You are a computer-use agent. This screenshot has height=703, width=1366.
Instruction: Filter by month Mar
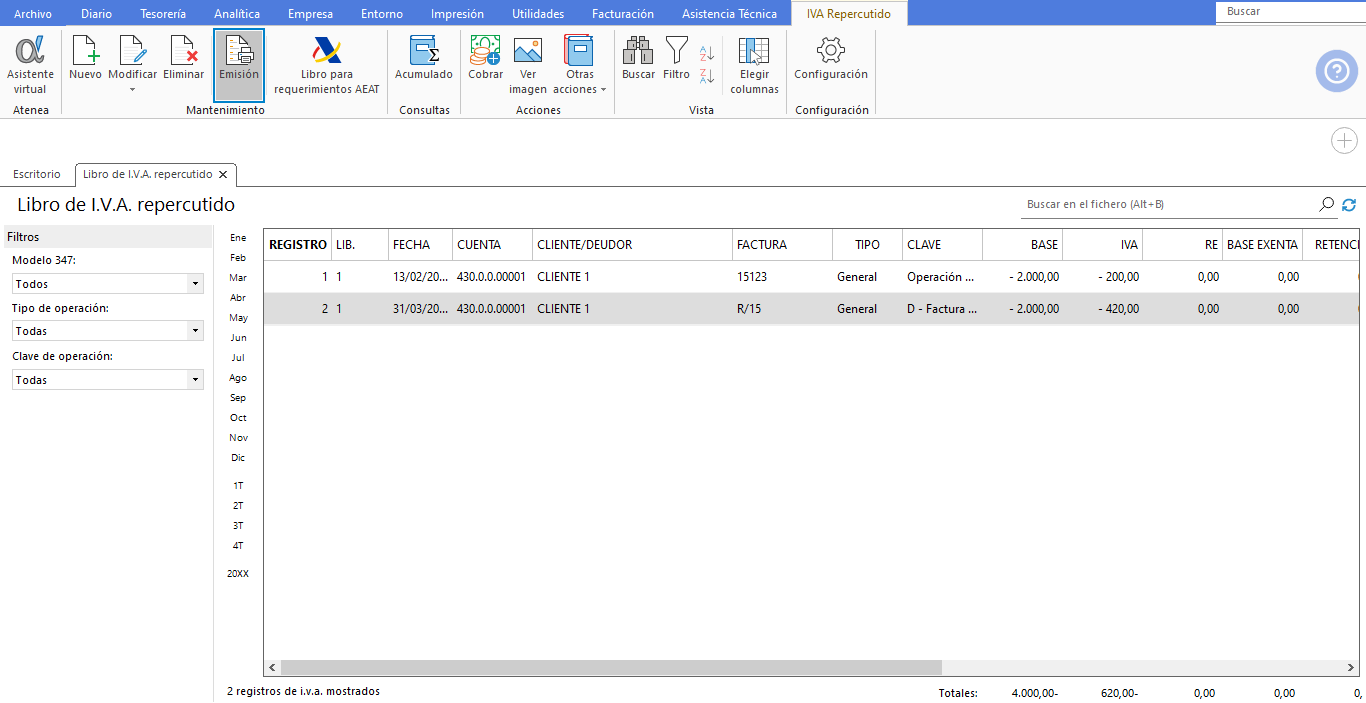[x=238, y=278]
